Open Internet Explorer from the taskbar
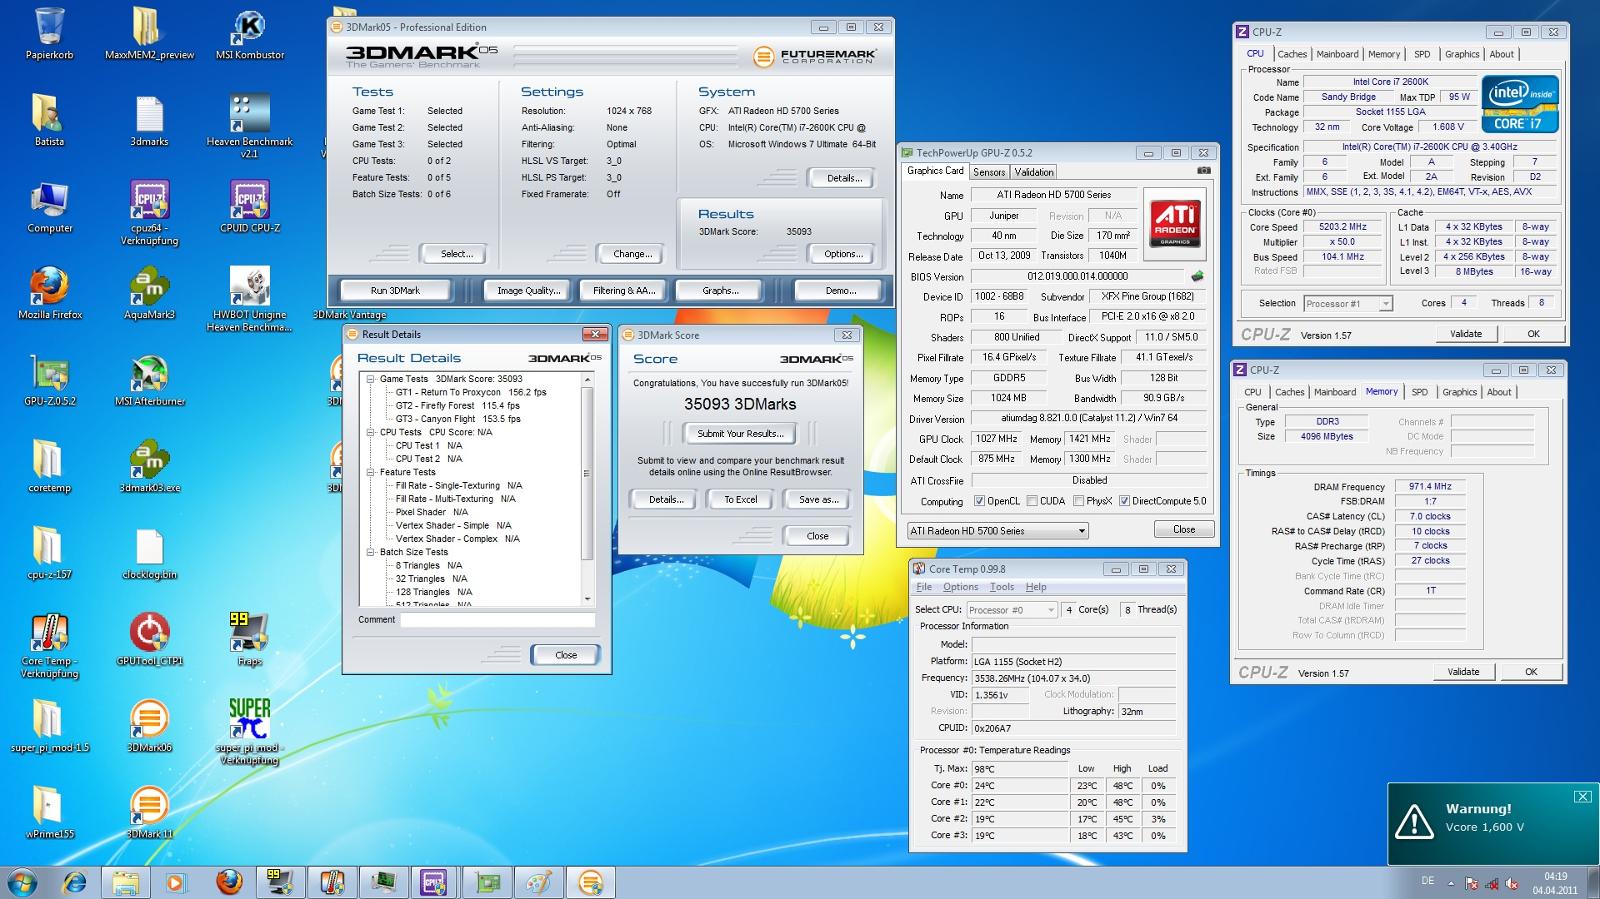 75,883
